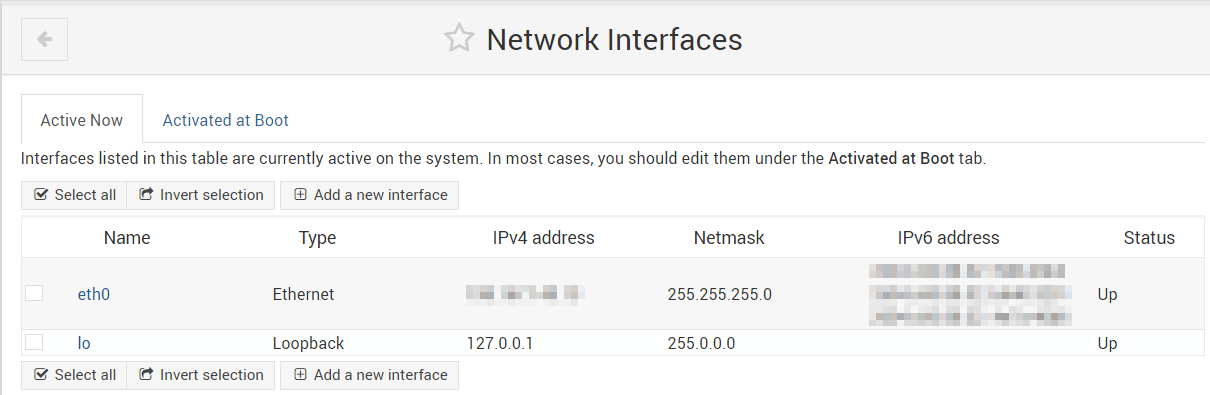
Task: Check the eth0 row checkbox
Action: (34, 293)
